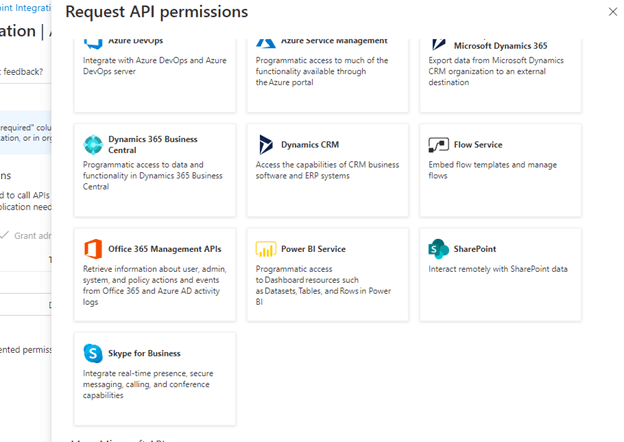The width and height of the screenshot is (624, 442).
Task: Select Office 365 Management APIs title
Action: (x=165, y=249)
